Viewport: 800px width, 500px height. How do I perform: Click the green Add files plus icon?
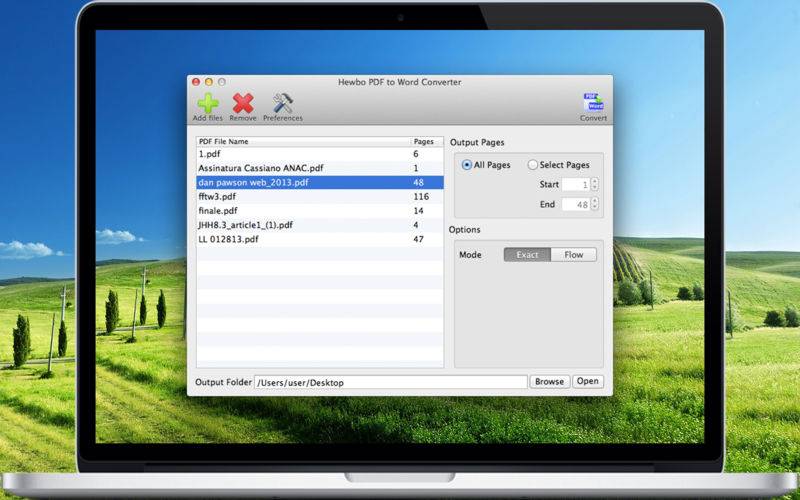[208, 104]
